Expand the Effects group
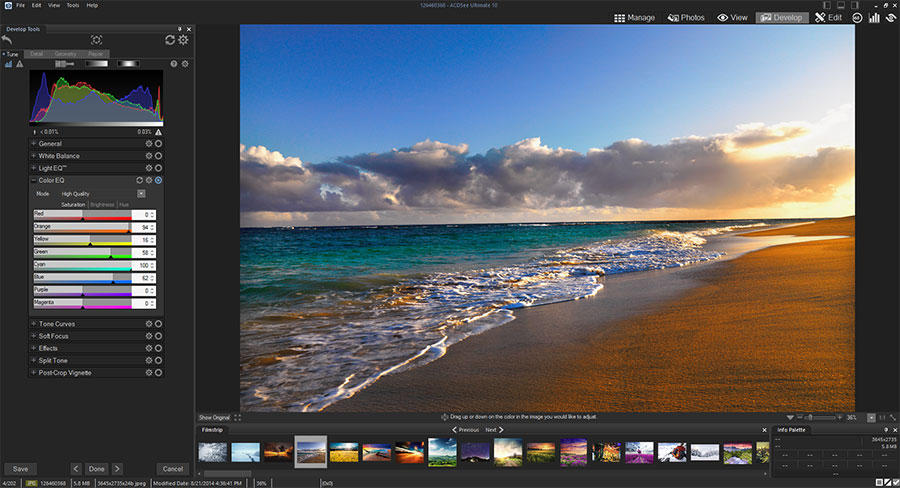 pos(33,348)
